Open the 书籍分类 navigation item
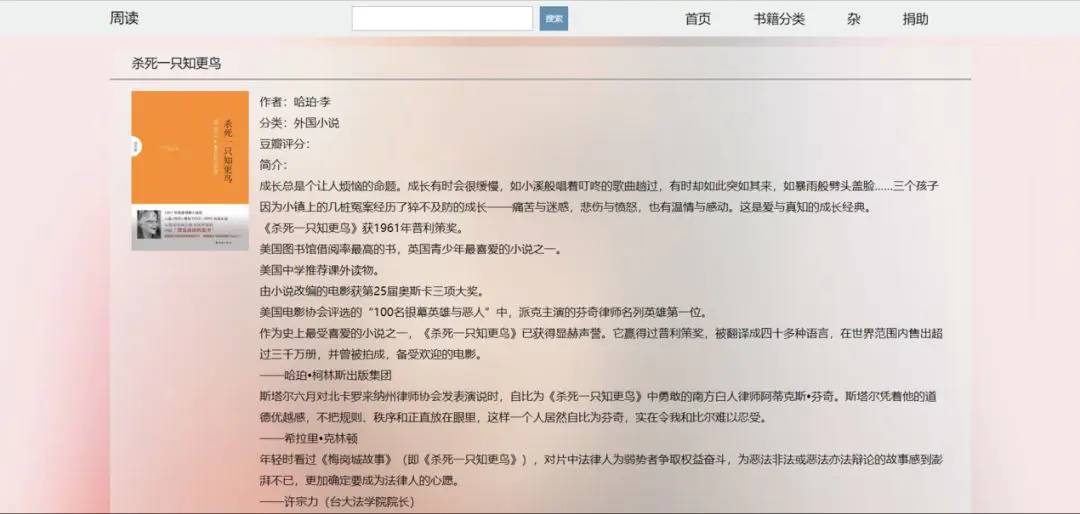This screenshot has height=514, width=1080. [x=779, y=19]
